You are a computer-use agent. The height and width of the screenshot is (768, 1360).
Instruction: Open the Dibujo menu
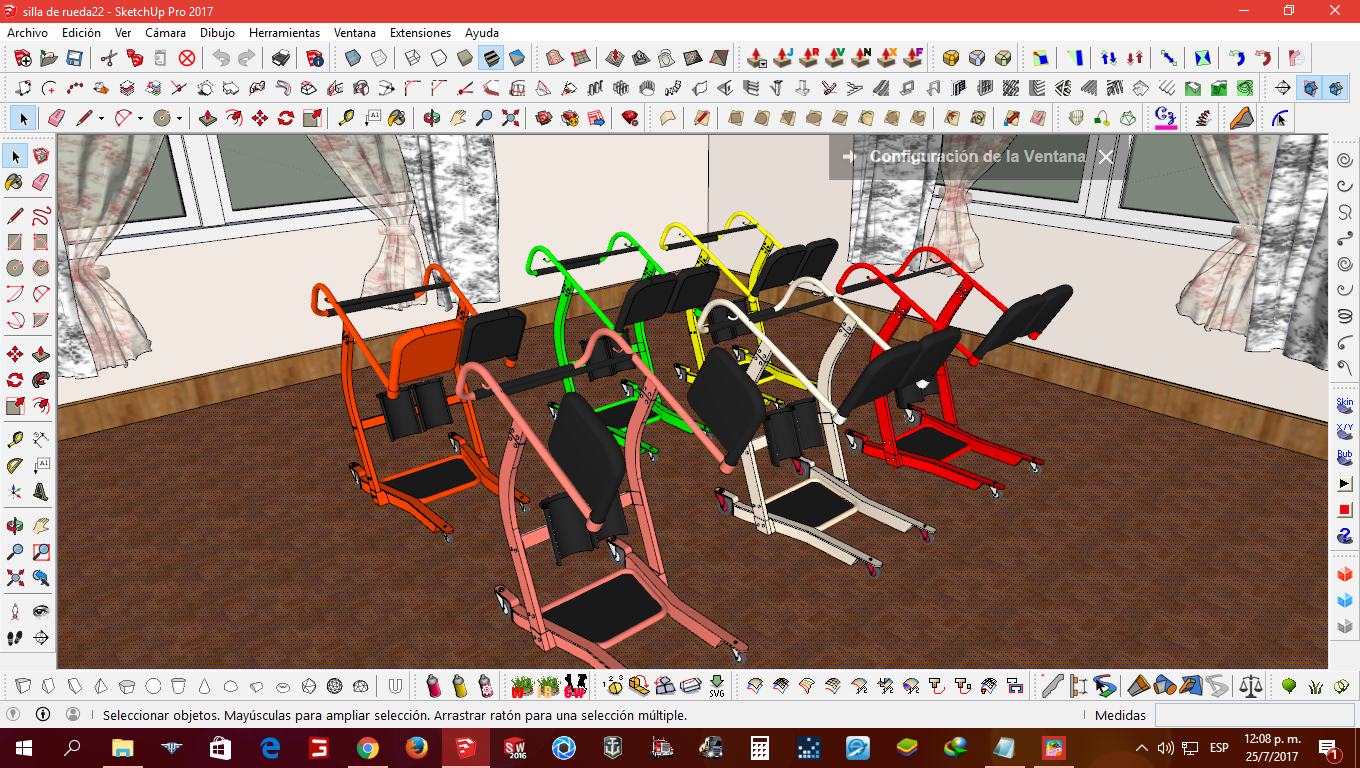[x=217, y=33]
